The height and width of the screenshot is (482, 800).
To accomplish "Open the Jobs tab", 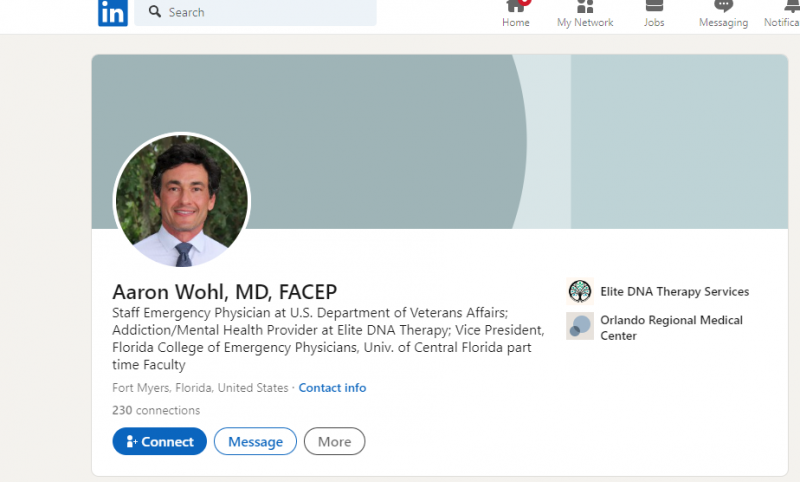I will pos(654,14).
